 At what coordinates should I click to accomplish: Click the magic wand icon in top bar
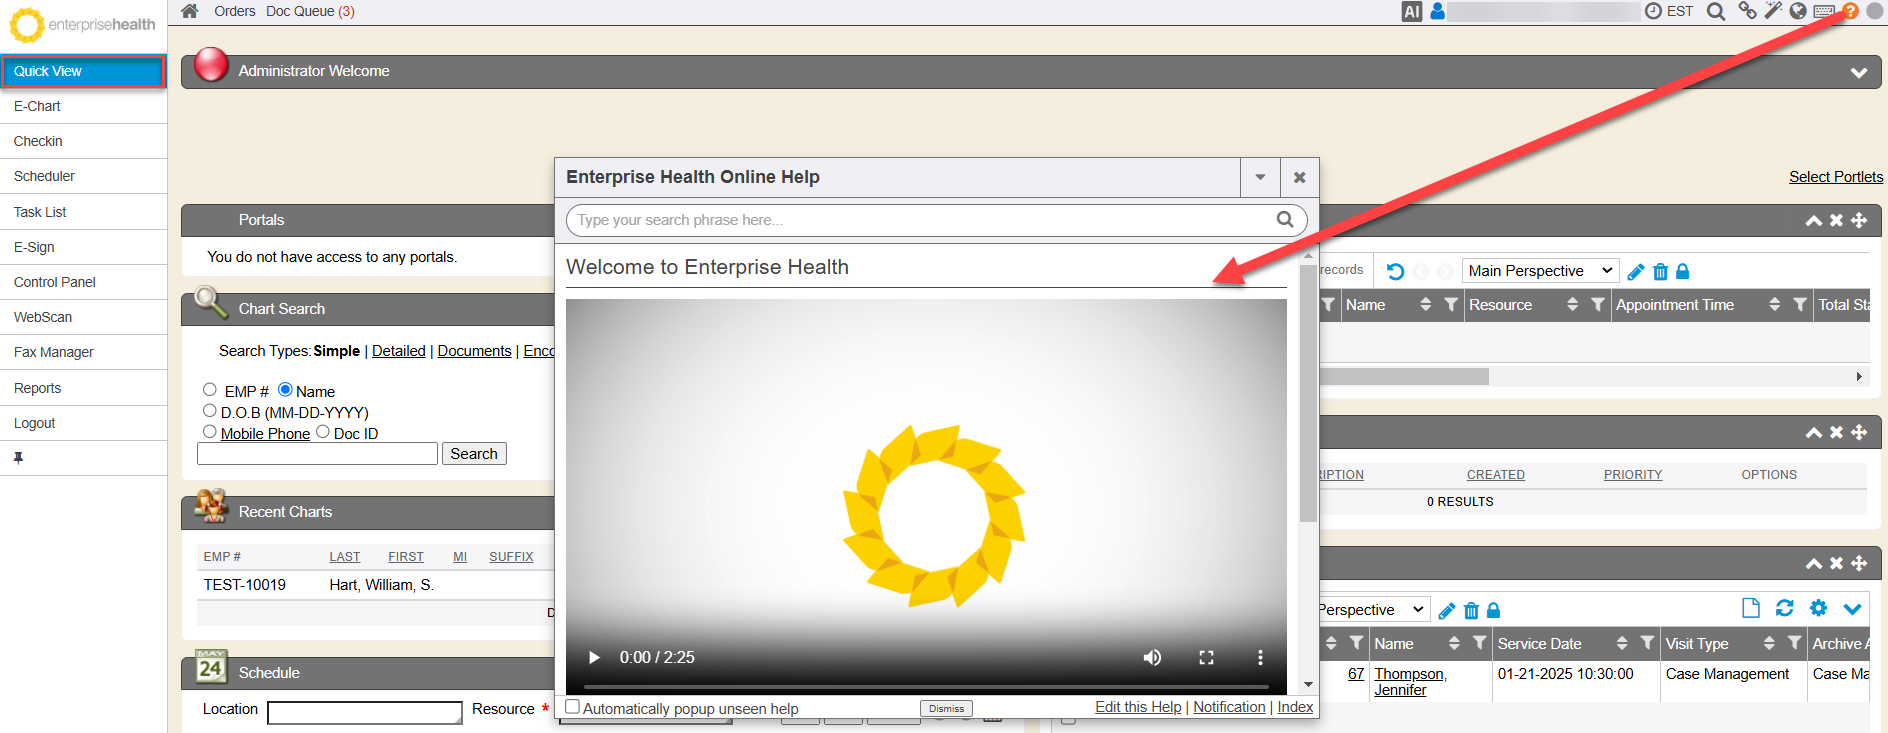pyautogui.click(x=1773, y=11)
